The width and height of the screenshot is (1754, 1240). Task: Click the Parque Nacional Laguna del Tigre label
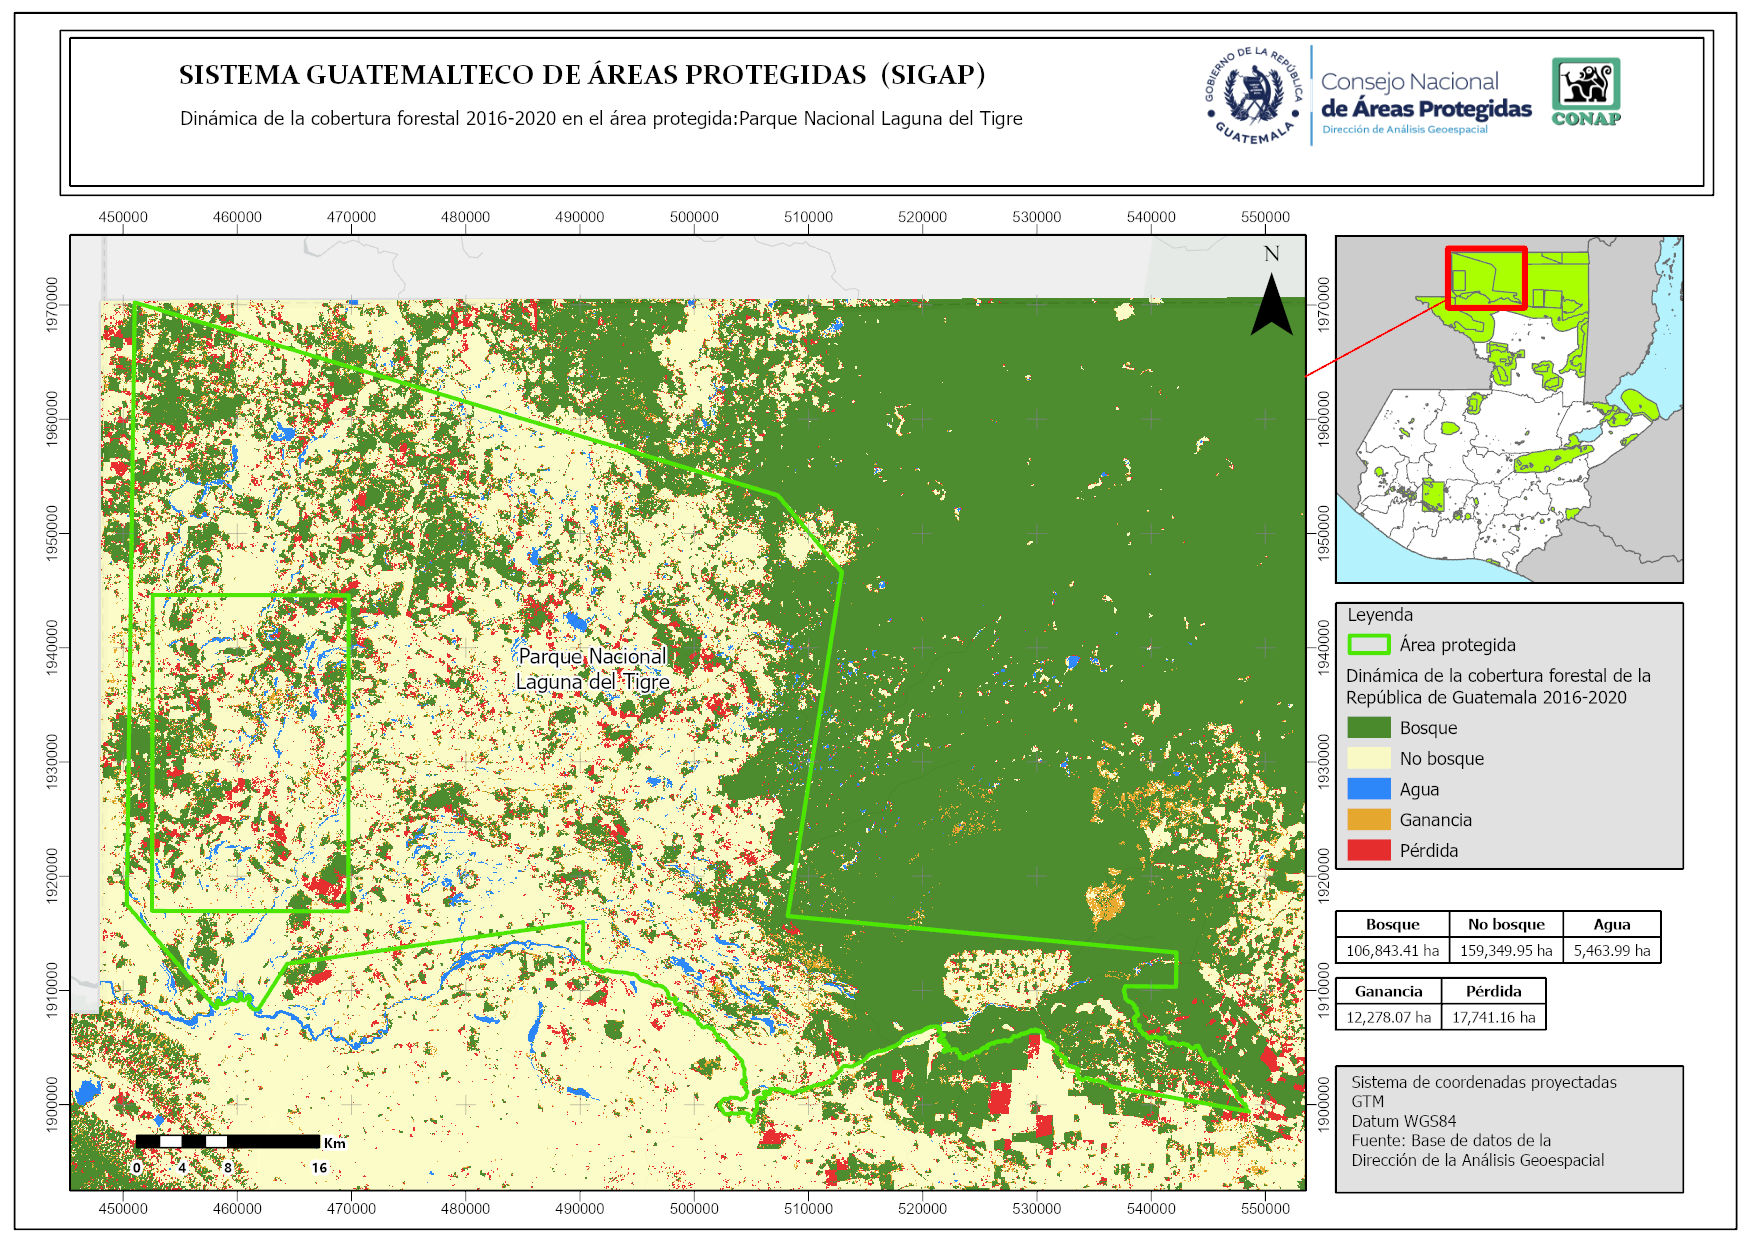pyautogui.click(x=592, y=669)
